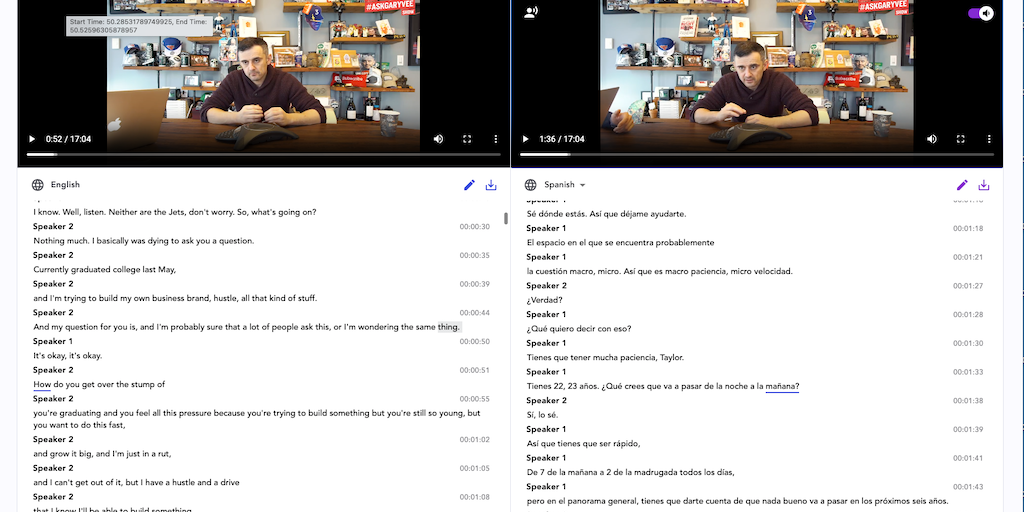
Task: Click the 'English' language label
Action: pyautogui.click(x=65, y=185)
